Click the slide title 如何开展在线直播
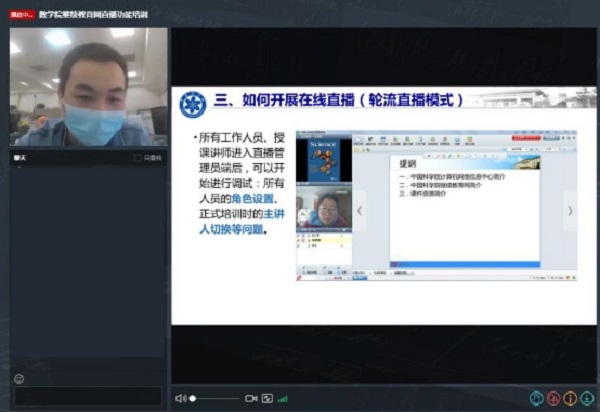 point(338,101)
